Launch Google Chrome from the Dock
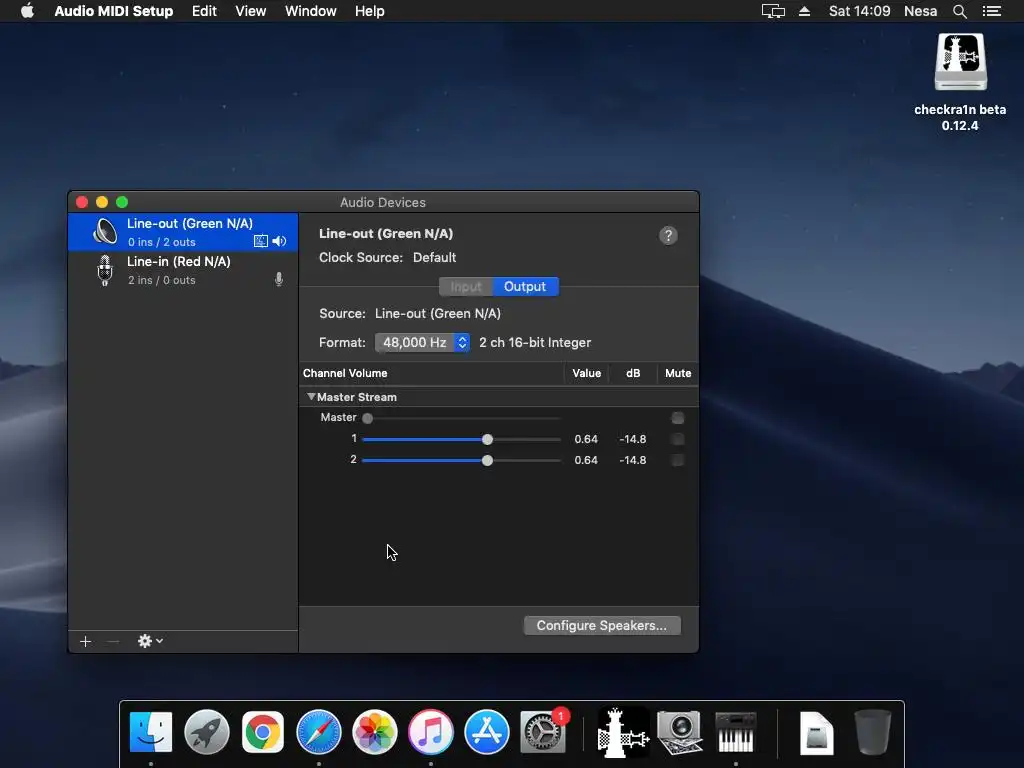 pyautogui.click(x=263, y=732)
